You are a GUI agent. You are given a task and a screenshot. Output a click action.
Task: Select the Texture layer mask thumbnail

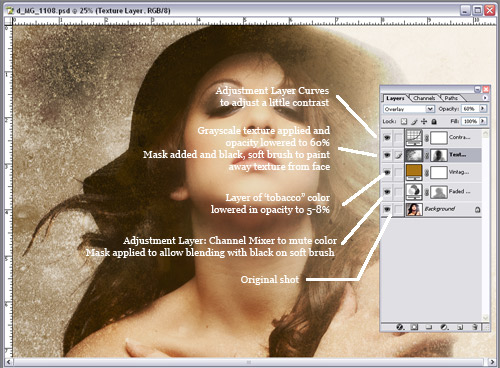coord(439,155)
